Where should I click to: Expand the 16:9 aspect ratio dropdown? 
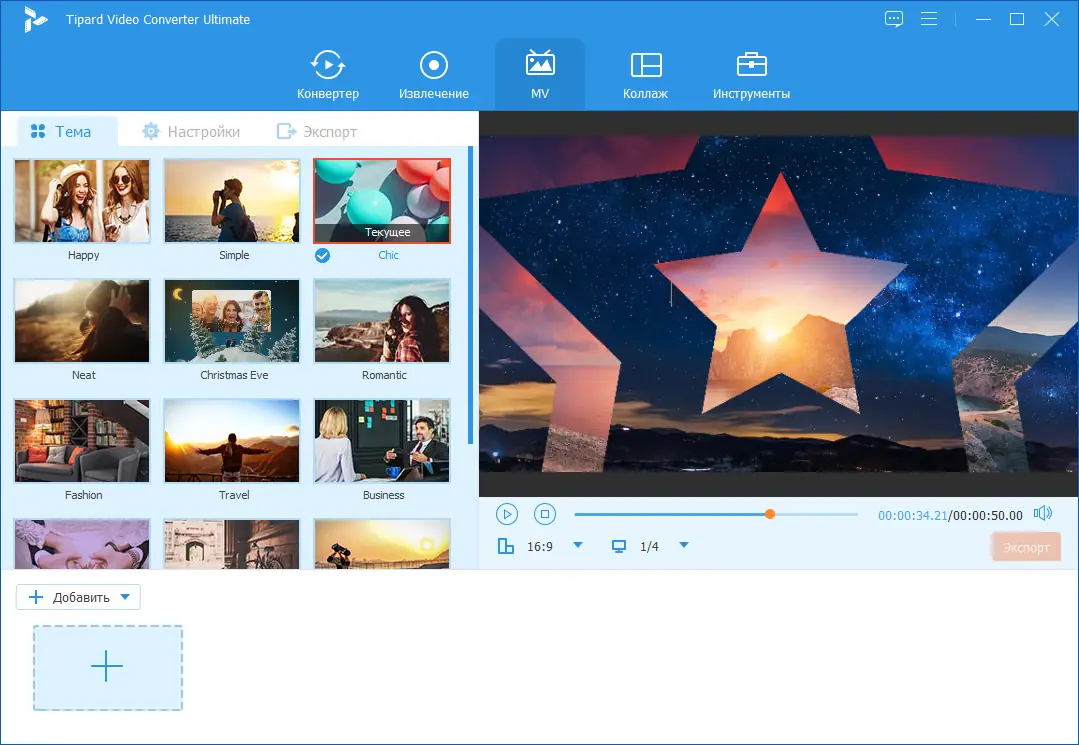[578, 545]
